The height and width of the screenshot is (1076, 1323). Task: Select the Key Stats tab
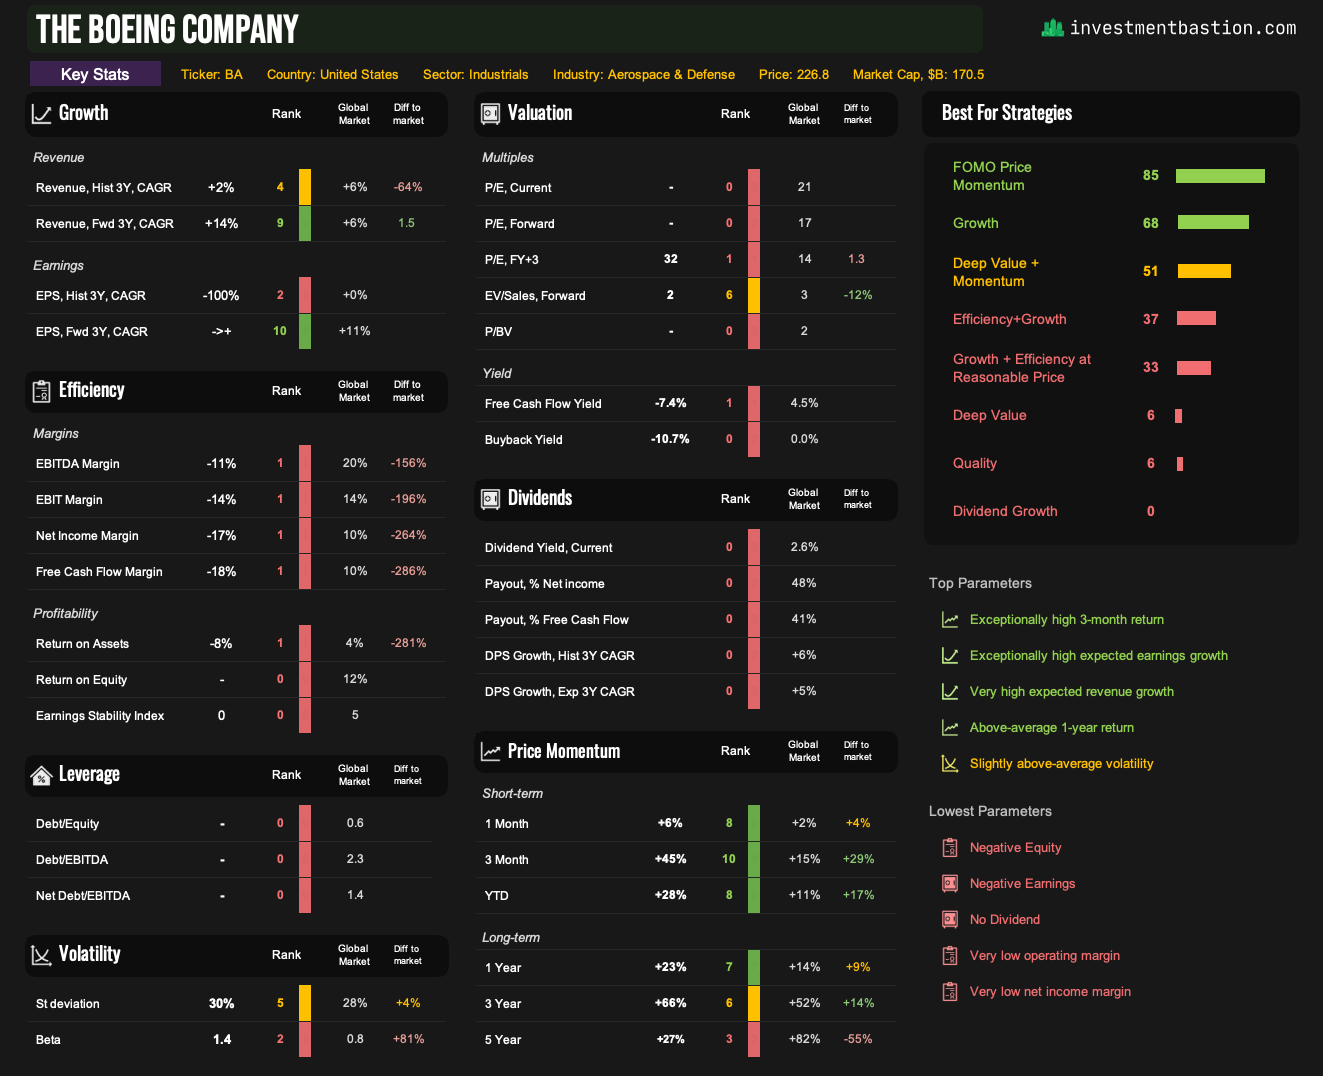(x=95, y=74)
